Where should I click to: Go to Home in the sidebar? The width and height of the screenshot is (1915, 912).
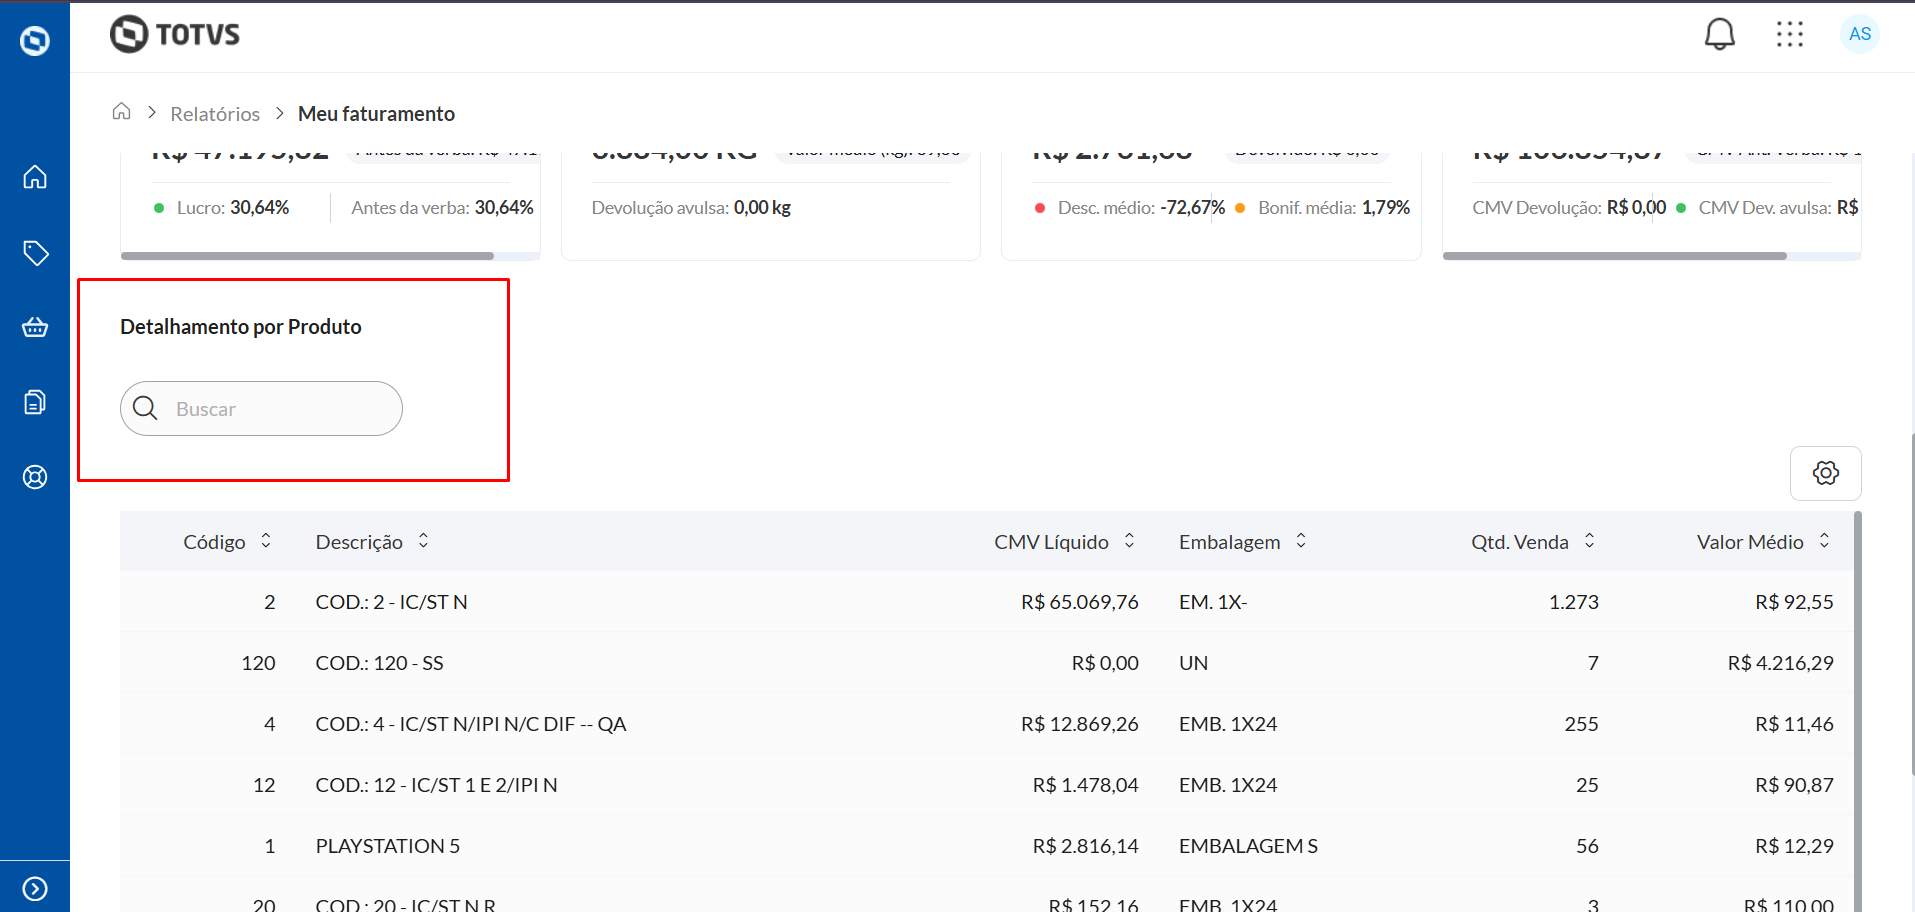[x=35, y=177]
